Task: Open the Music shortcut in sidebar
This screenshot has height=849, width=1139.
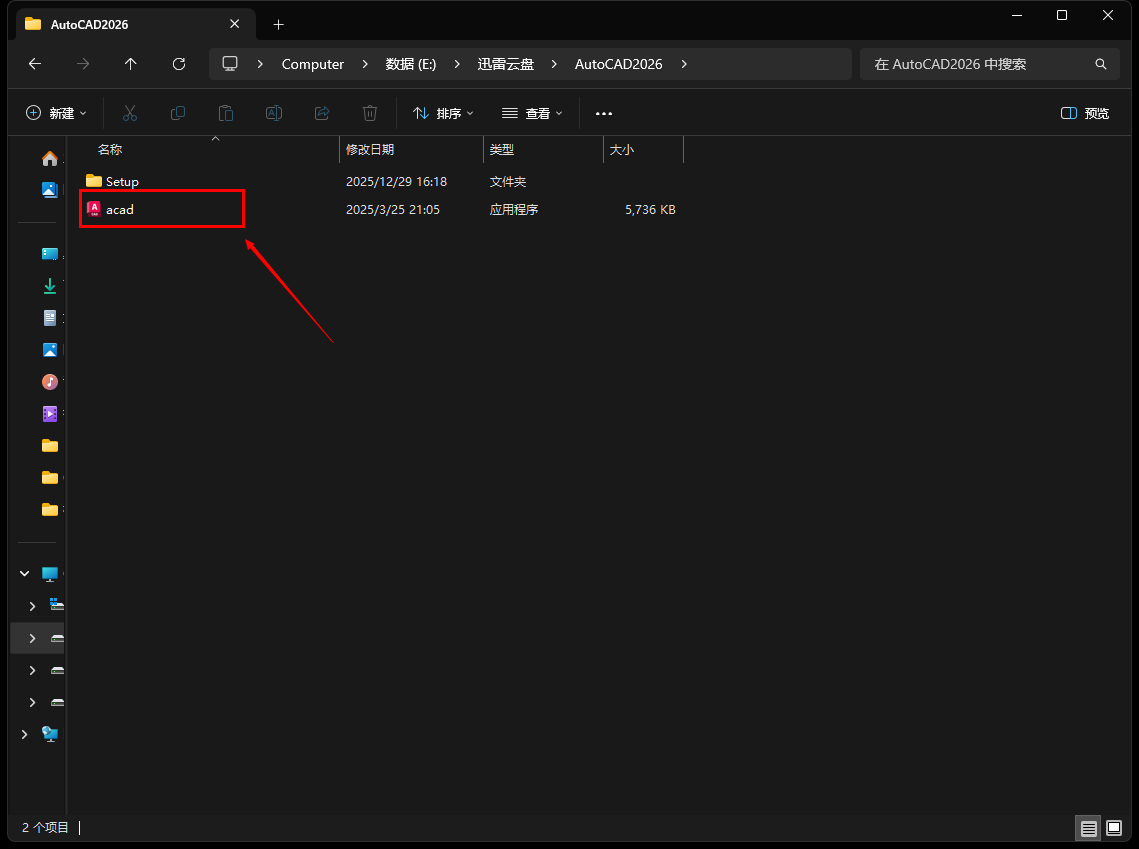Action: [x=49, y=381]
